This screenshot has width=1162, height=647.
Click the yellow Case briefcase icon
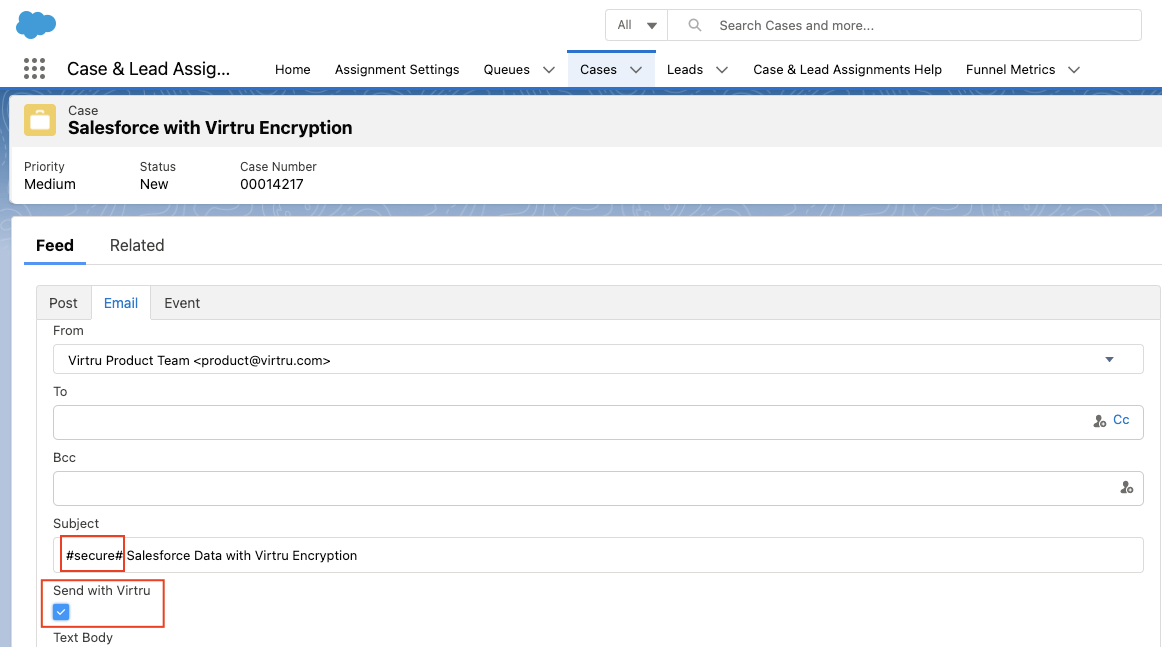click(40, 120)
